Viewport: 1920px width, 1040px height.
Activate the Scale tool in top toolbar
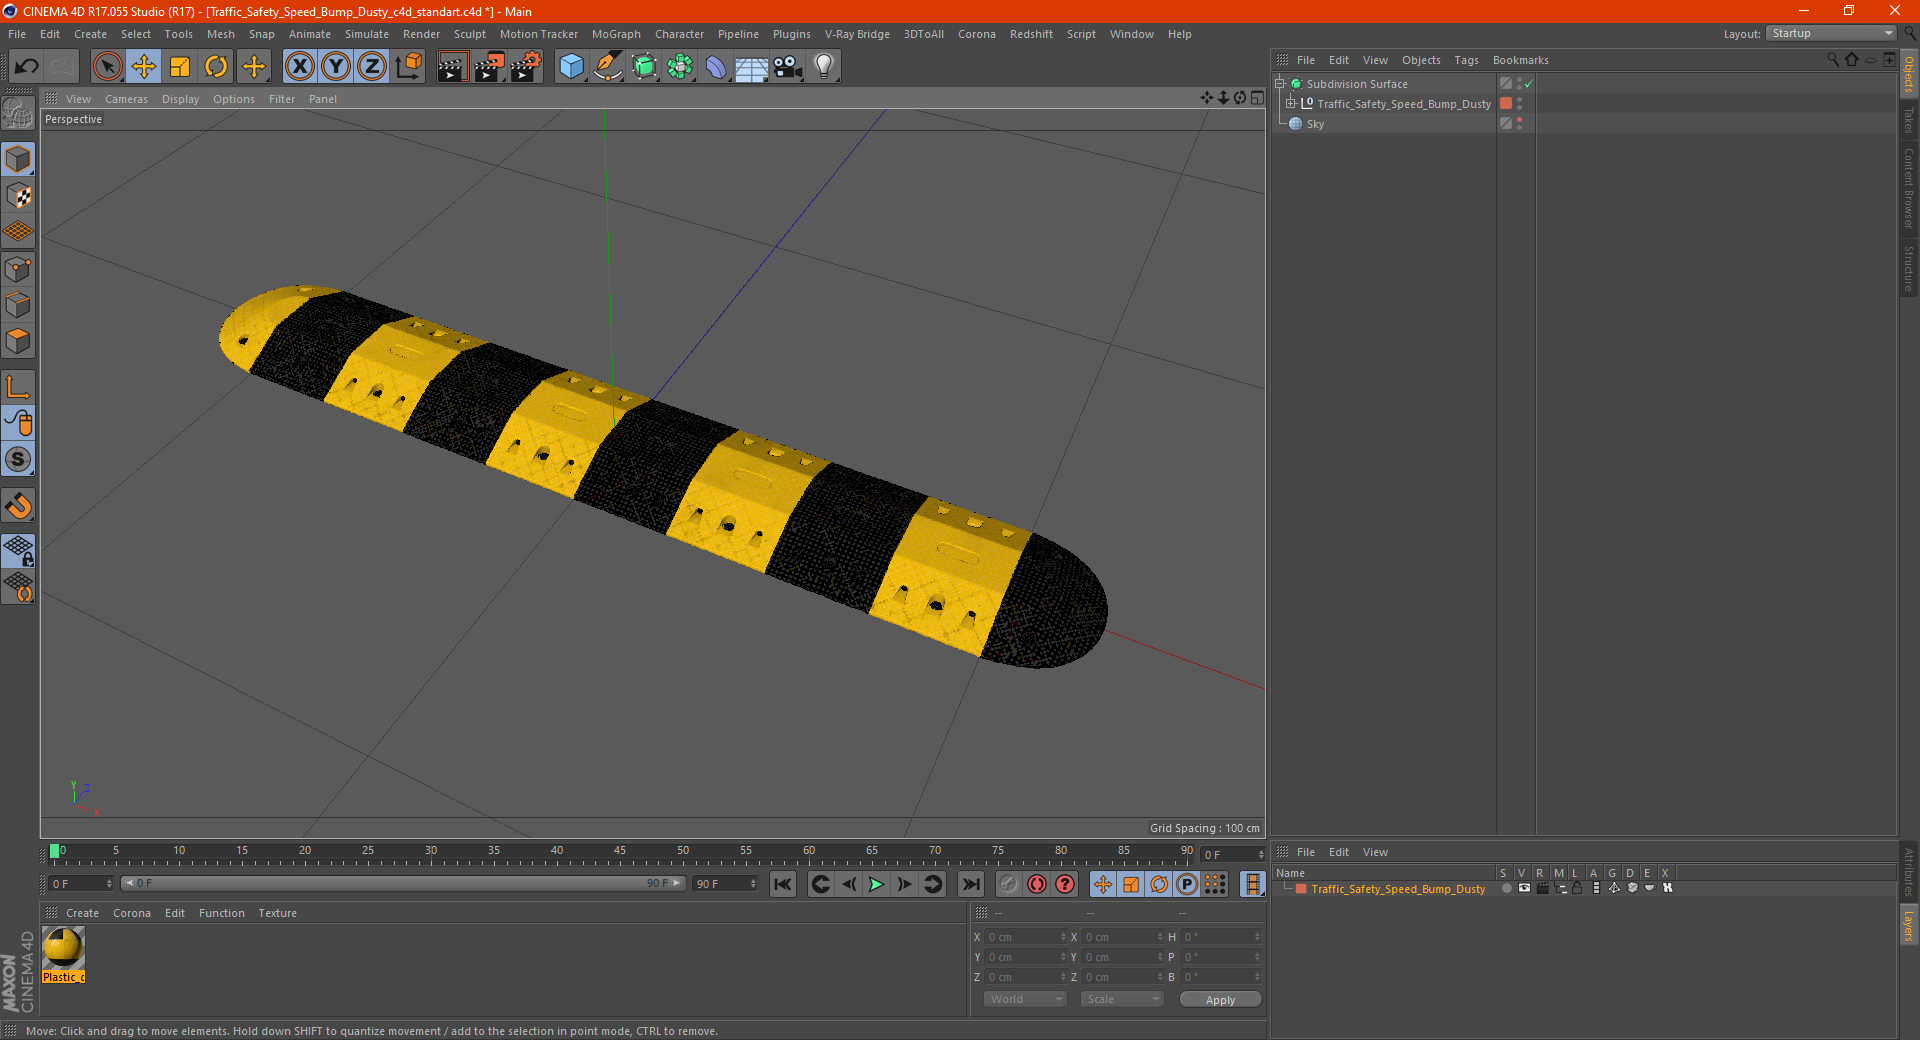click(180, 67)
